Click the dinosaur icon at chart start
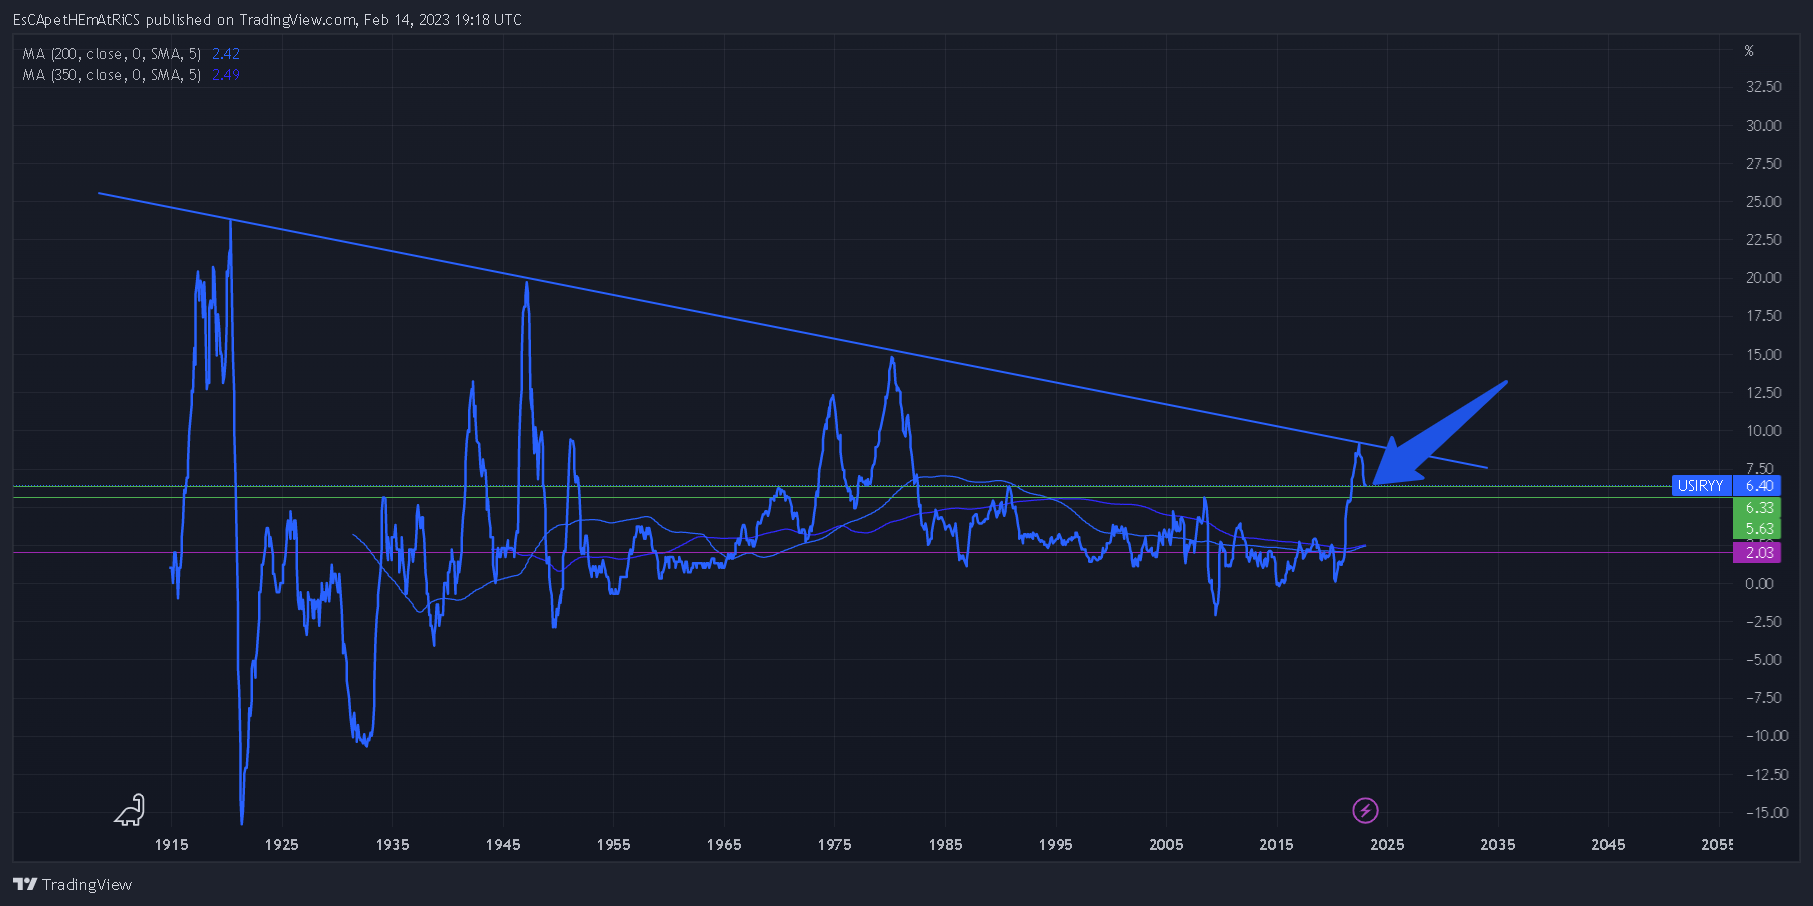 [130, 810]
